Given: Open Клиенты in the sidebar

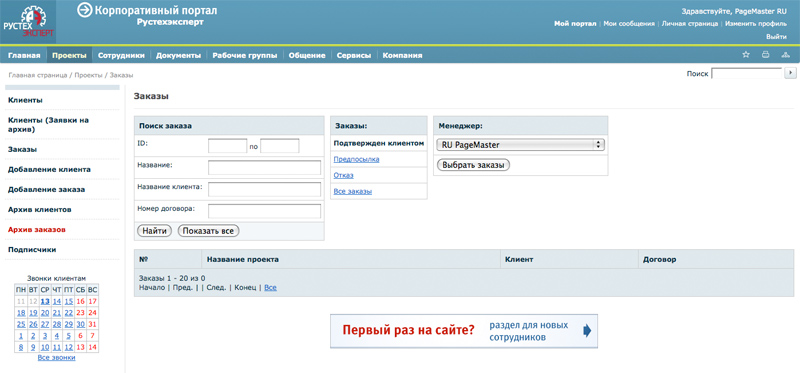Looking at the screenshot, I should click(x=25, y=100).
